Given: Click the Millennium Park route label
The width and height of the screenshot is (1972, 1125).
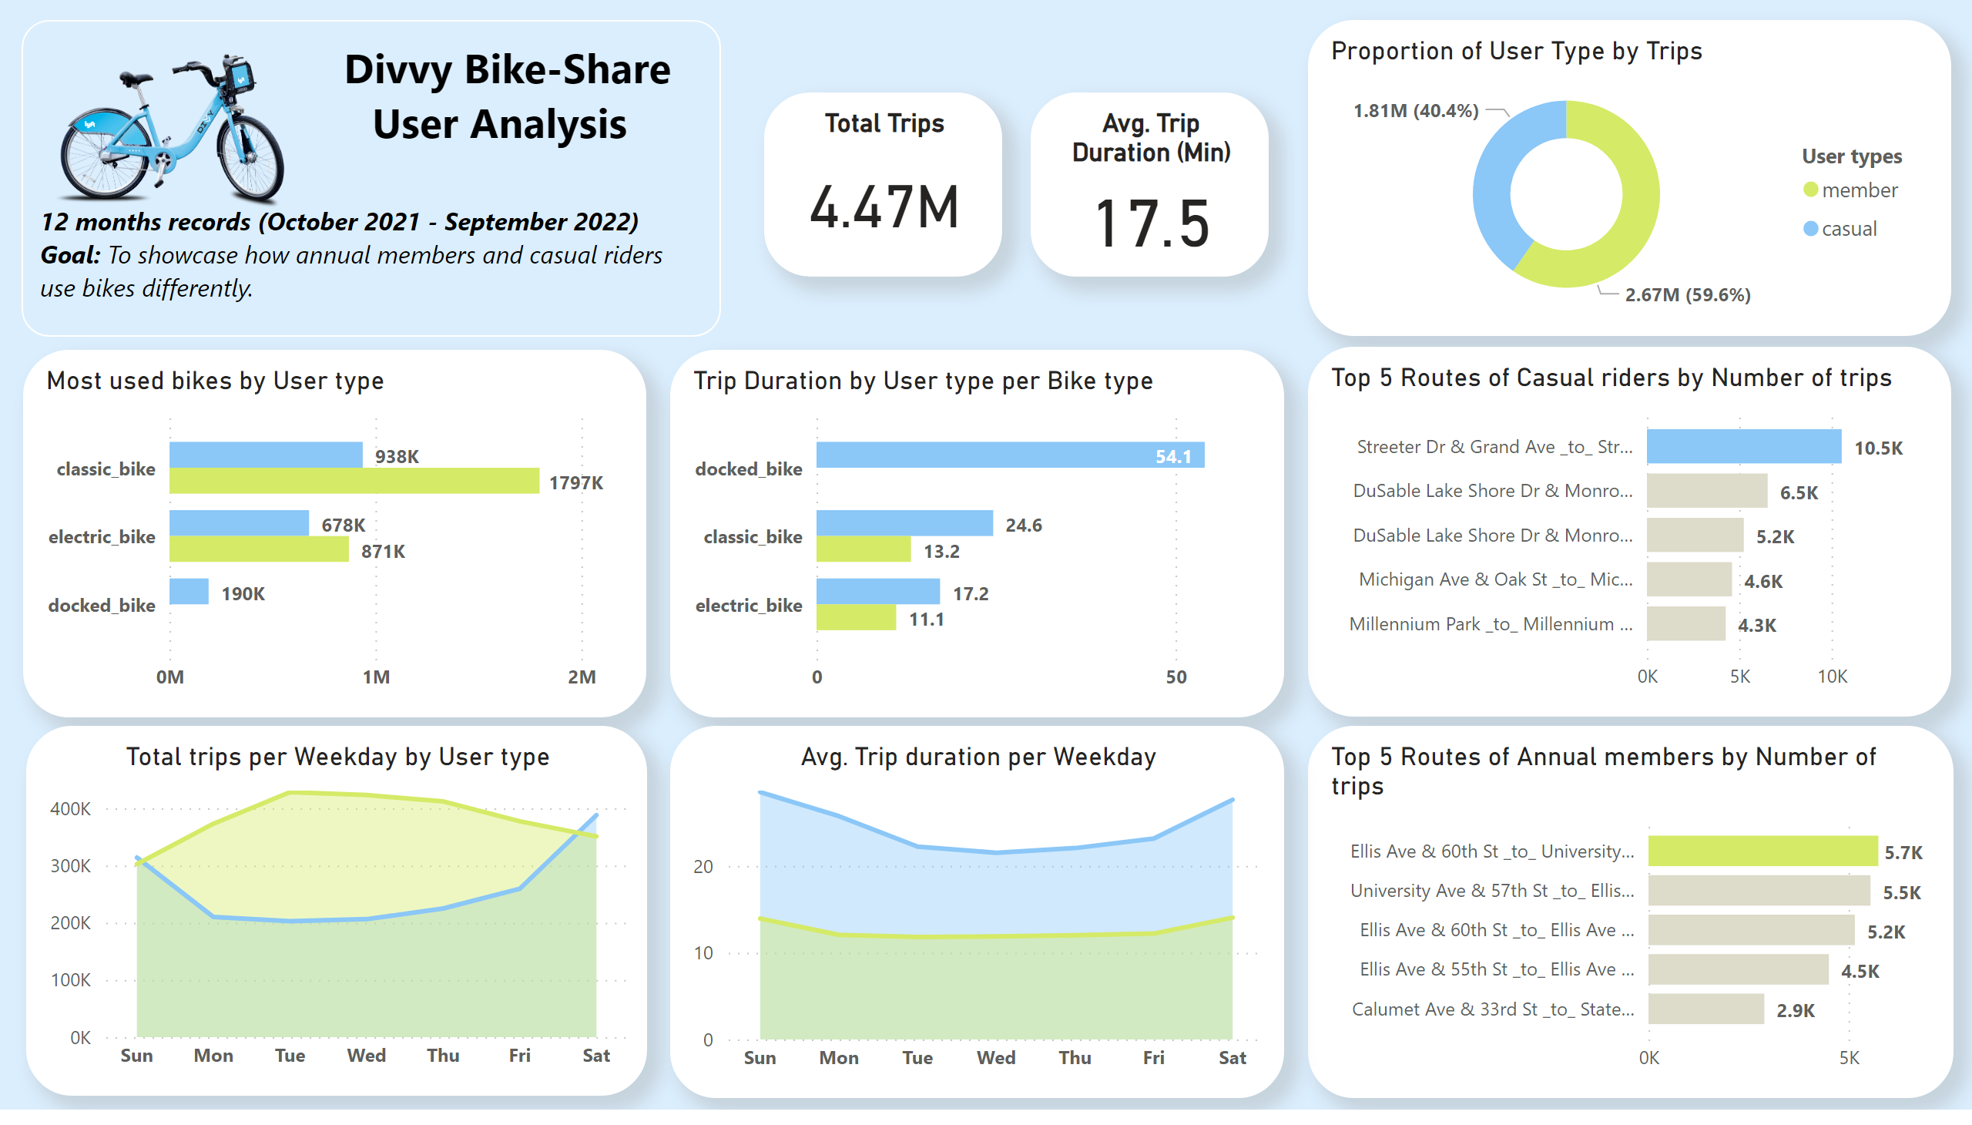Looking at the screenshot, I should click(1490, 624).
